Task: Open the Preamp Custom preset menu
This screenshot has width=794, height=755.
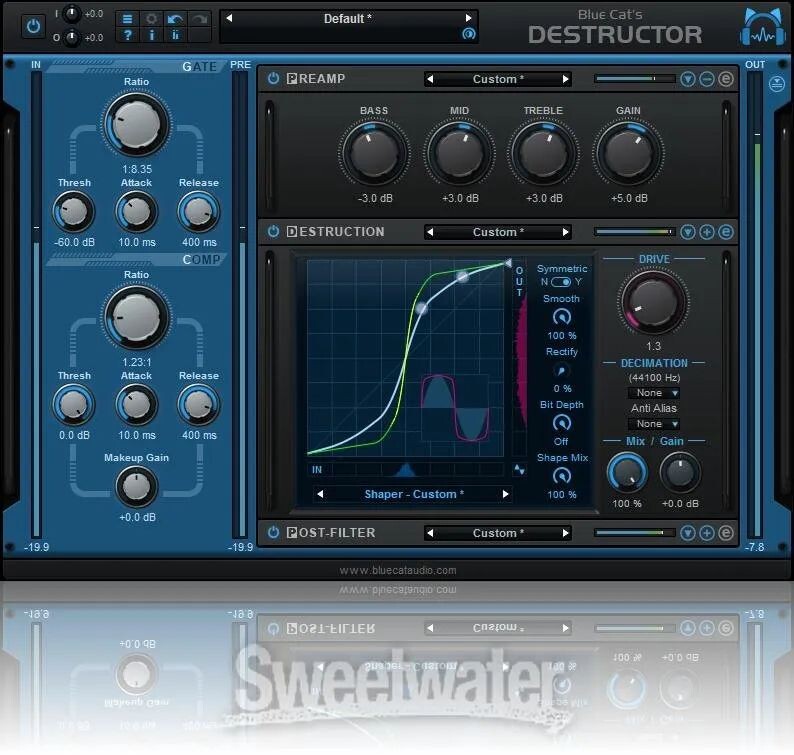Action: [x=498, y=79]
